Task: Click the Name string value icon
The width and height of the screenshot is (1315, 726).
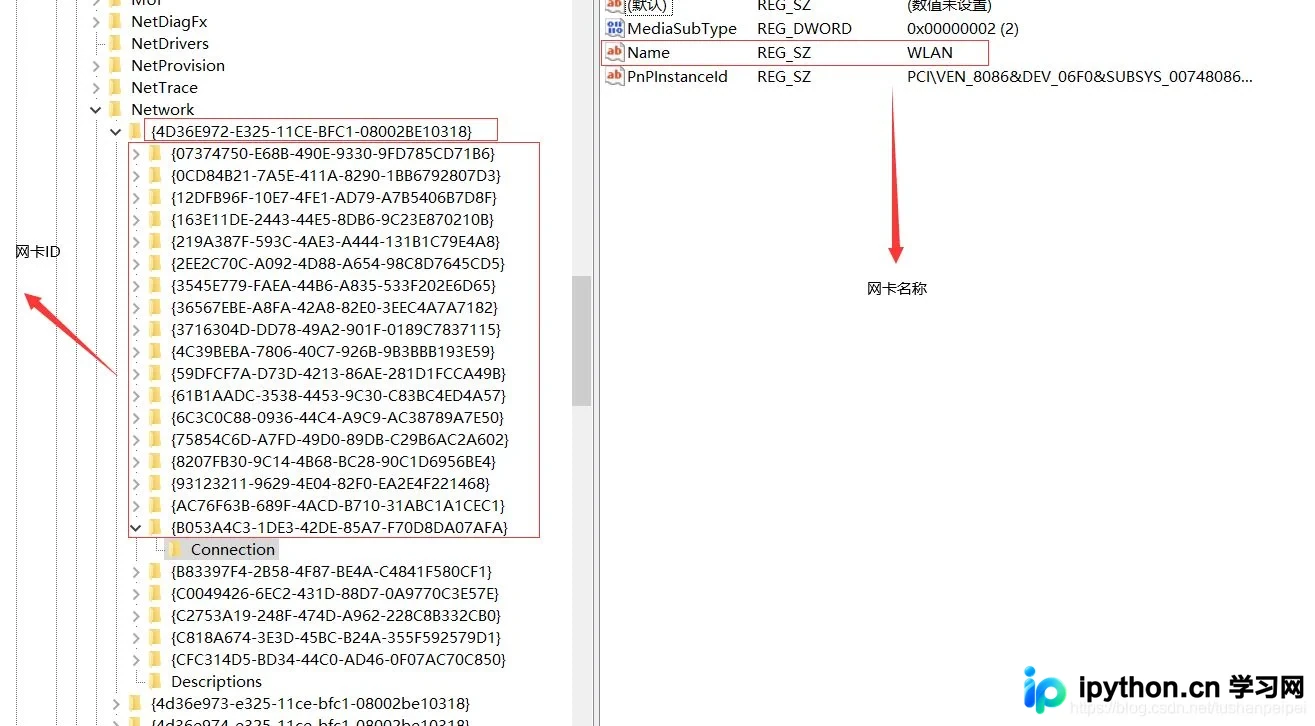Action: click(615, 53)
